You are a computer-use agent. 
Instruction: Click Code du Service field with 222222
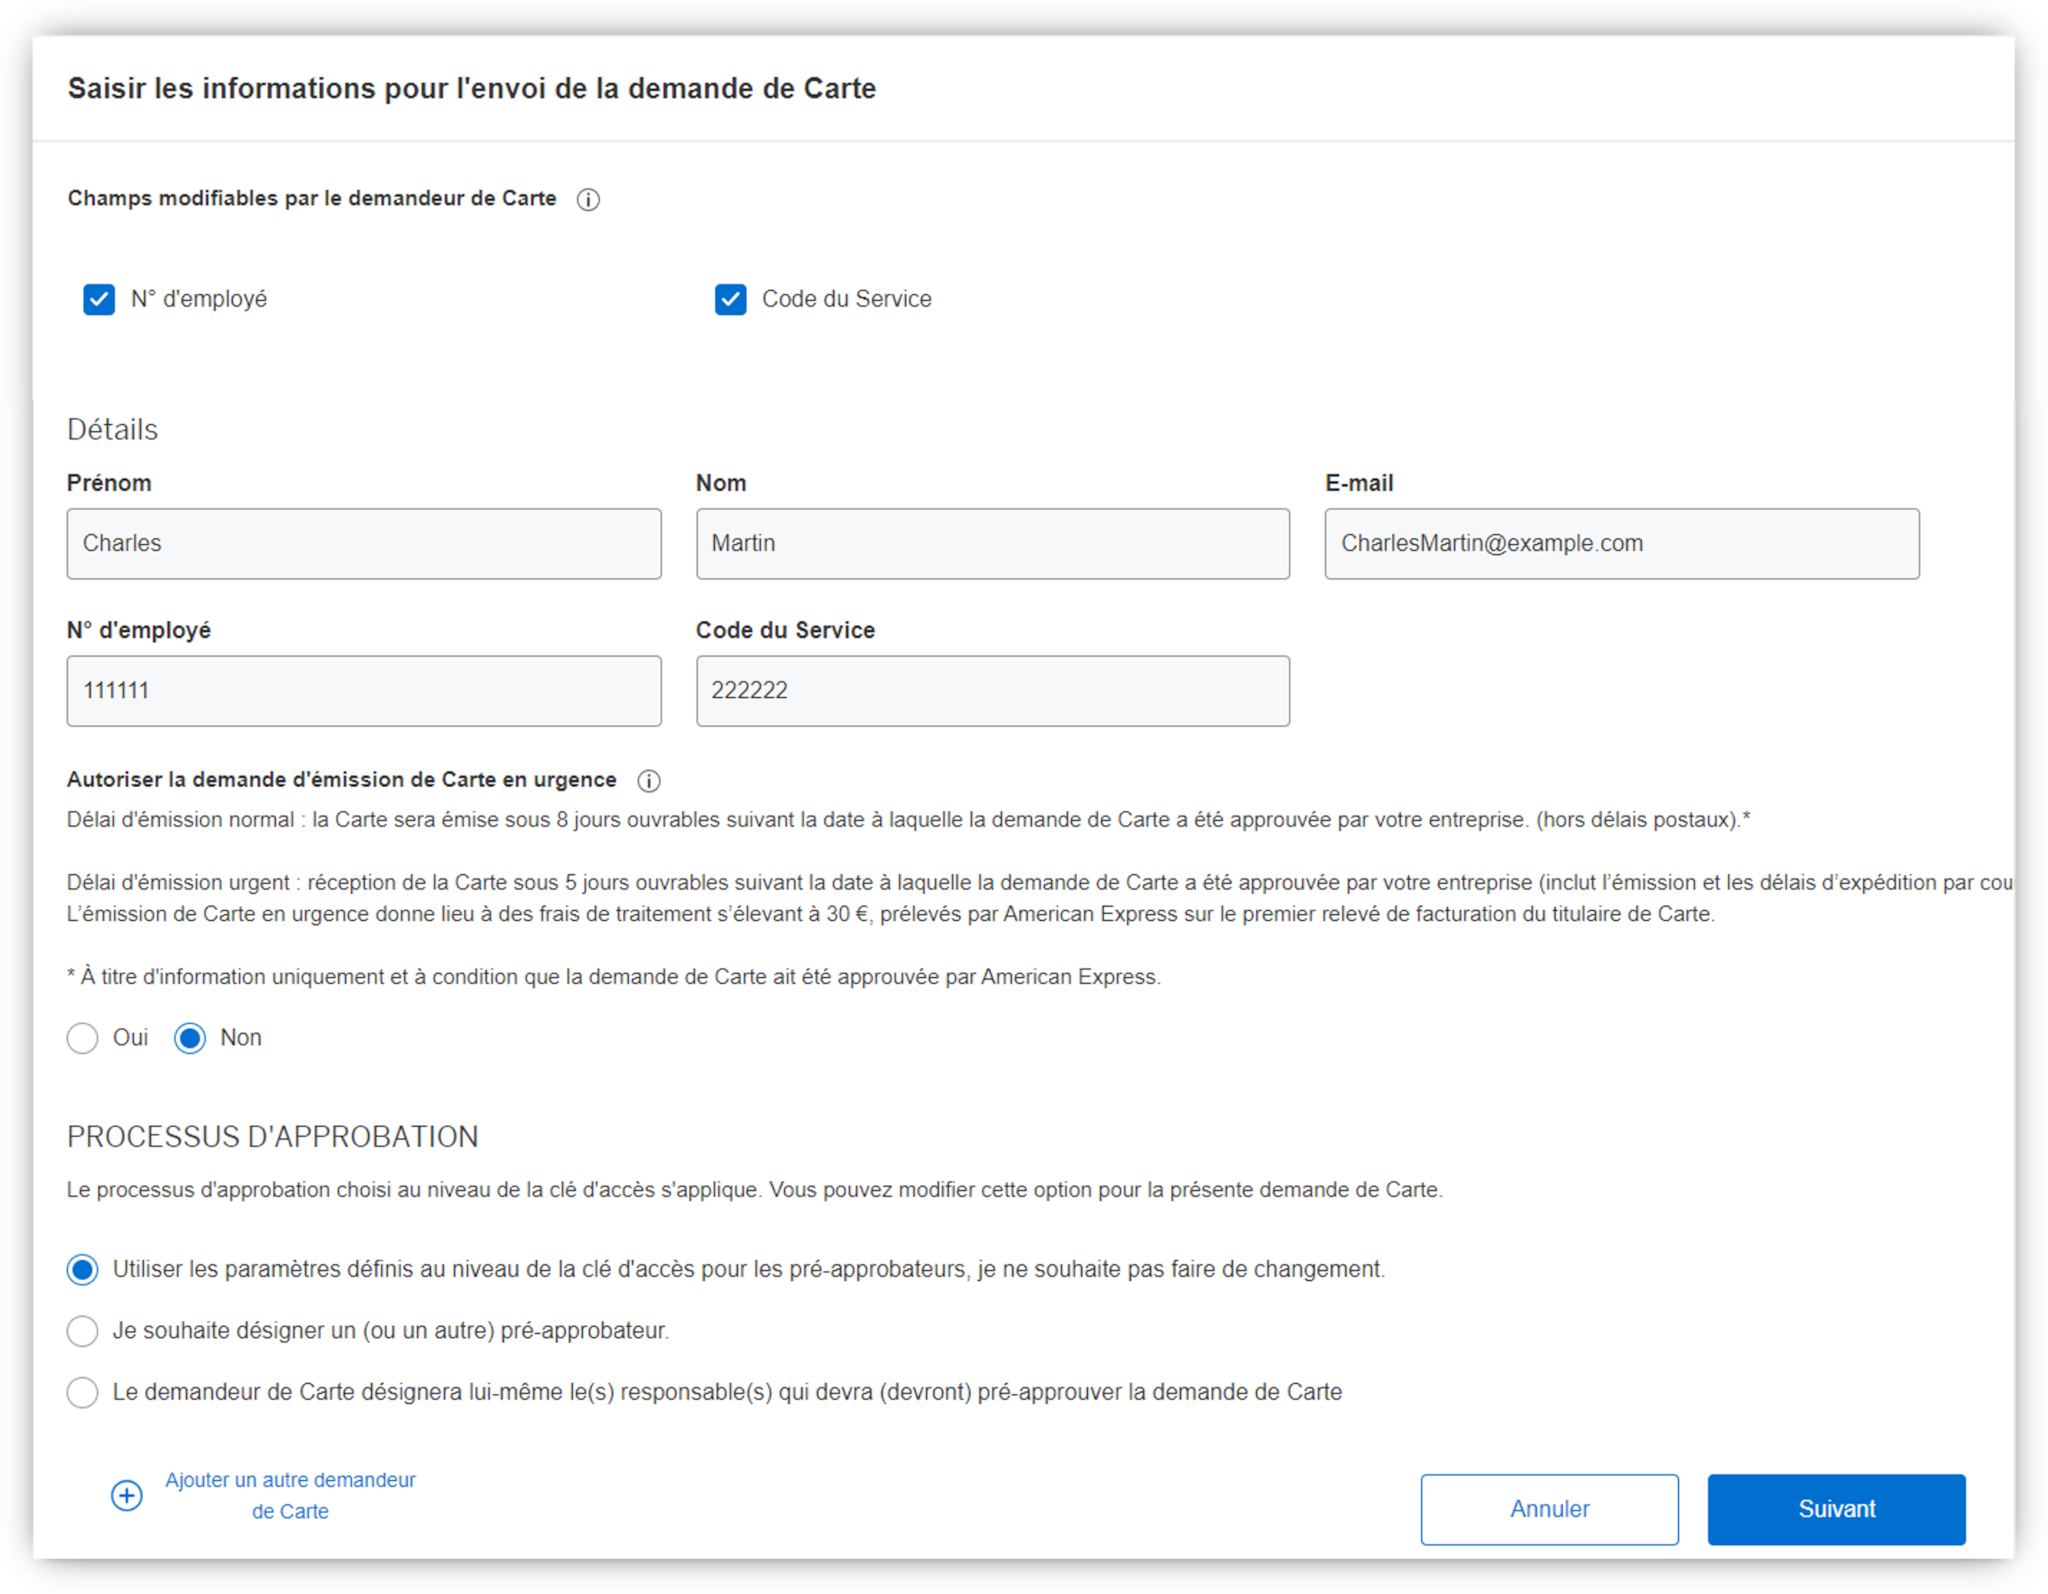(992, 691)
